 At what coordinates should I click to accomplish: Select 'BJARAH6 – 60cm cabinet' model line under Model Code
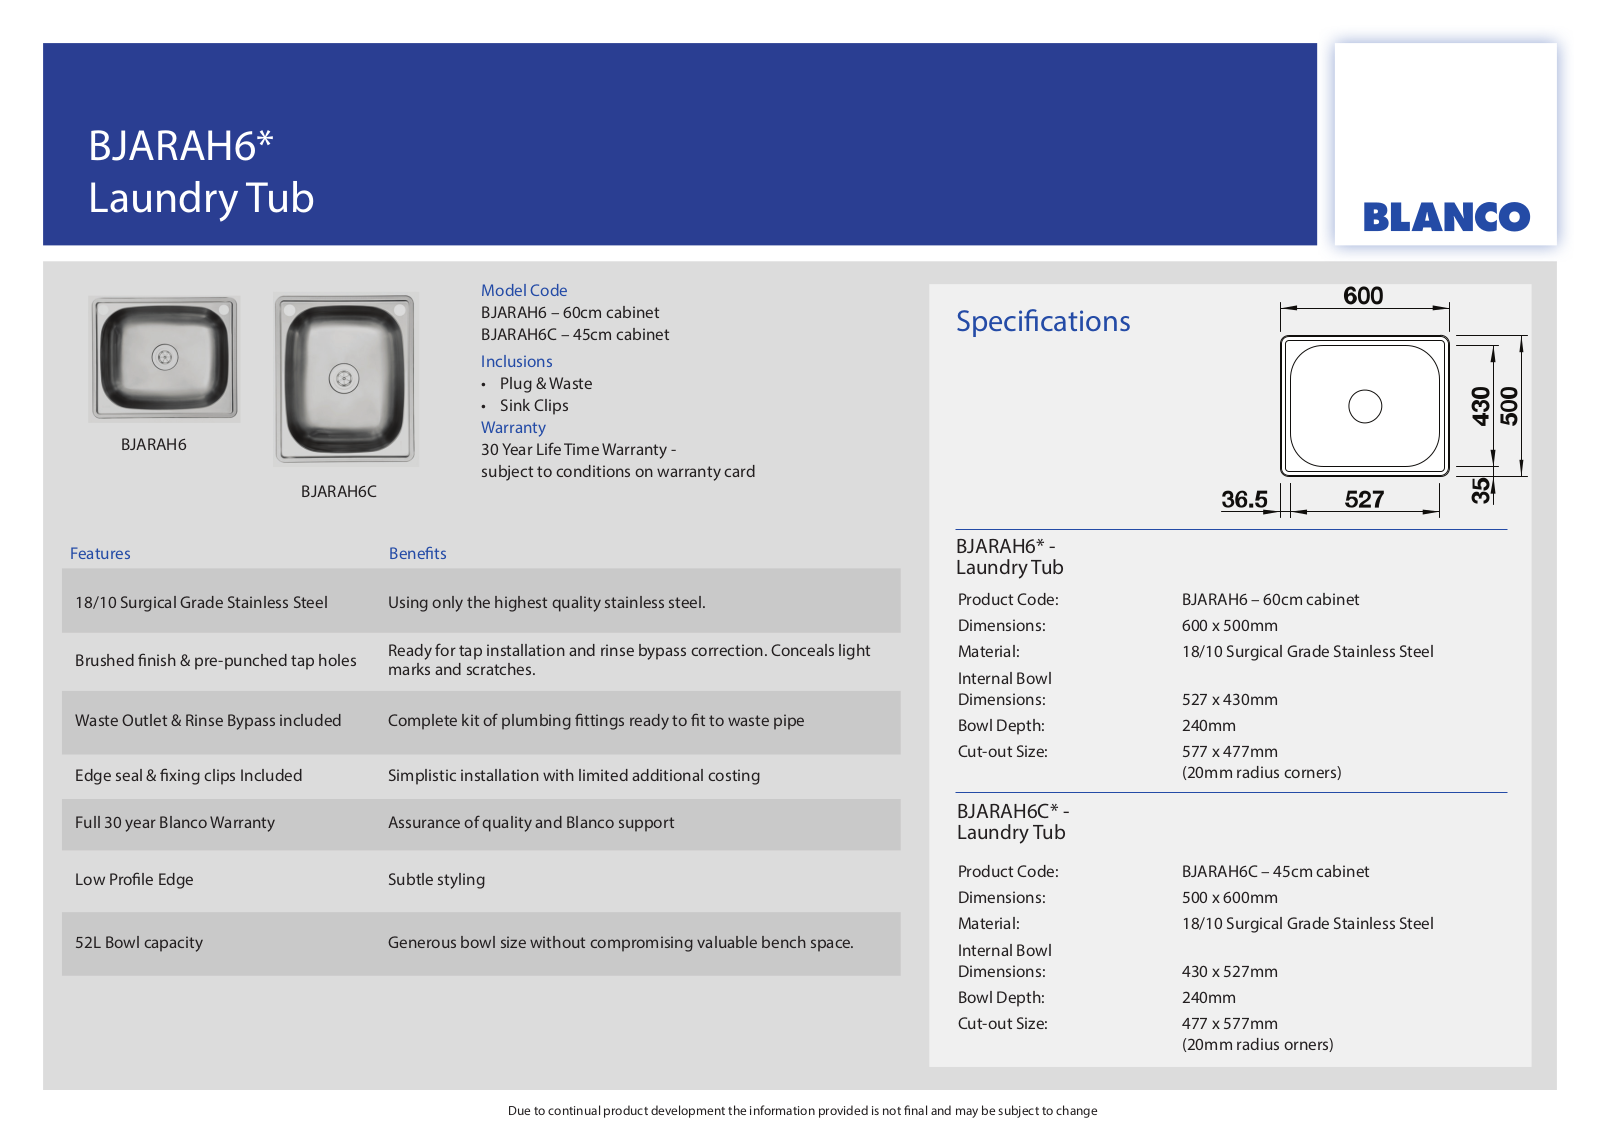point(570,312)
